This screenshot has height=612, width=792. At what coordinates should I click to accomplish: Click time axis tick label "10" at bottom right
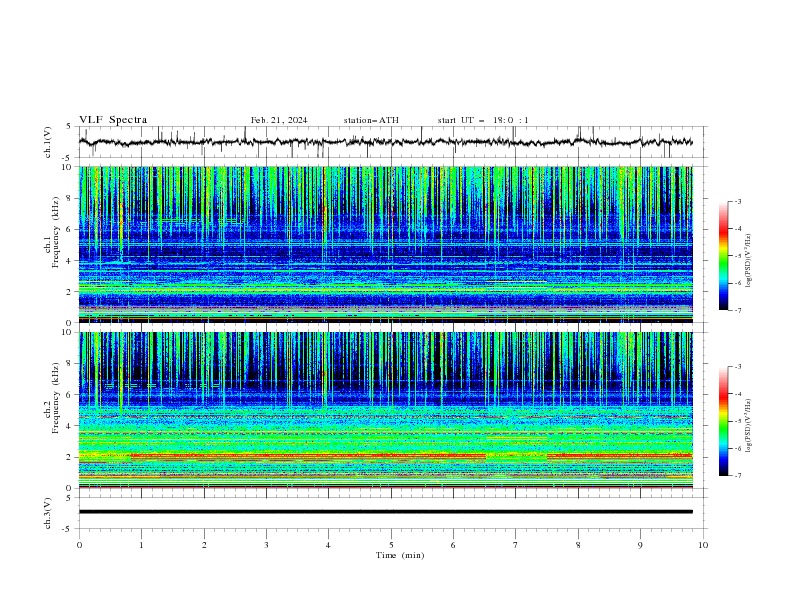703,545
